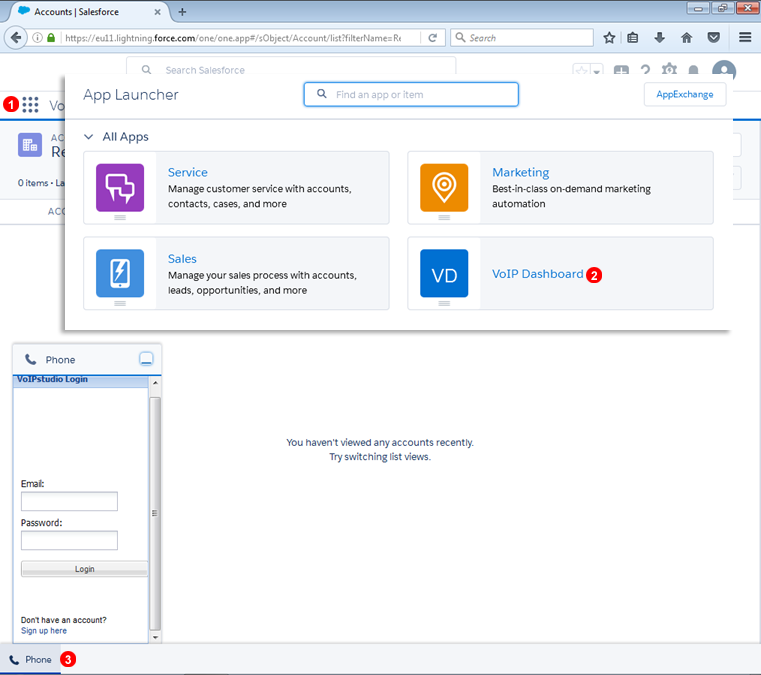Open the App Launcher waffle grid icon
The height and width of the screenshot is (675, 761).
coord(30,104)
